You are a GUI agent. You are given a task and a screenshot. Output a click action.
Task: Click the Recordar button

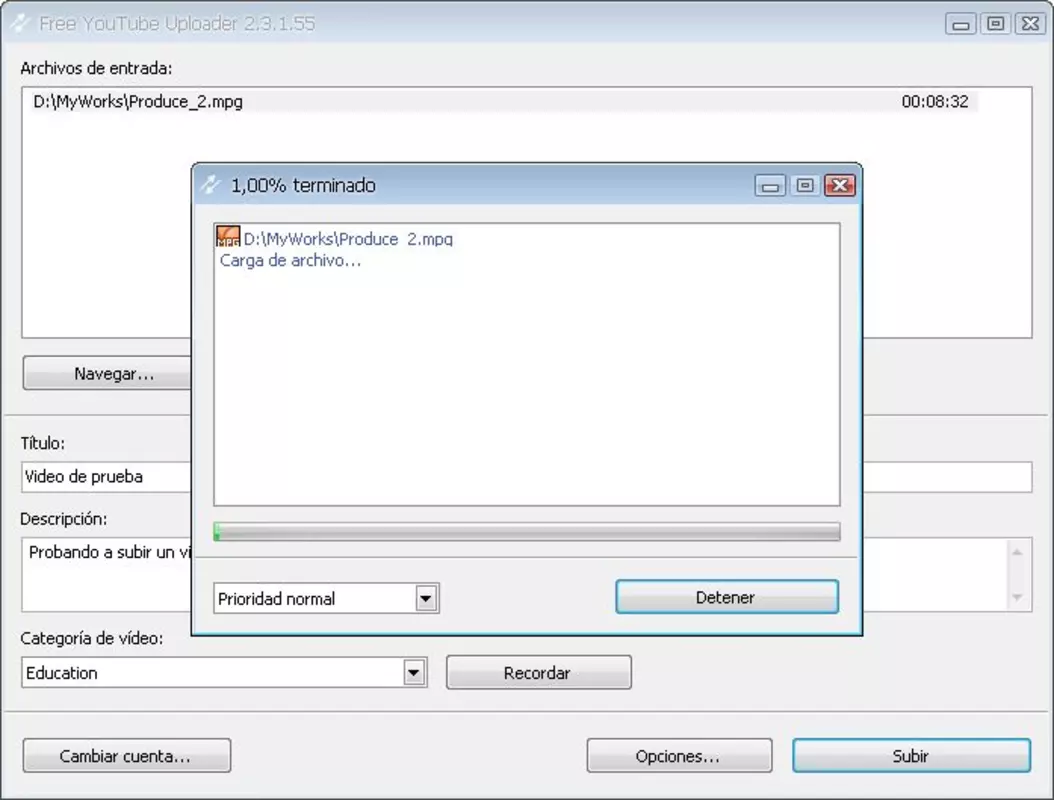click(538, 672)
